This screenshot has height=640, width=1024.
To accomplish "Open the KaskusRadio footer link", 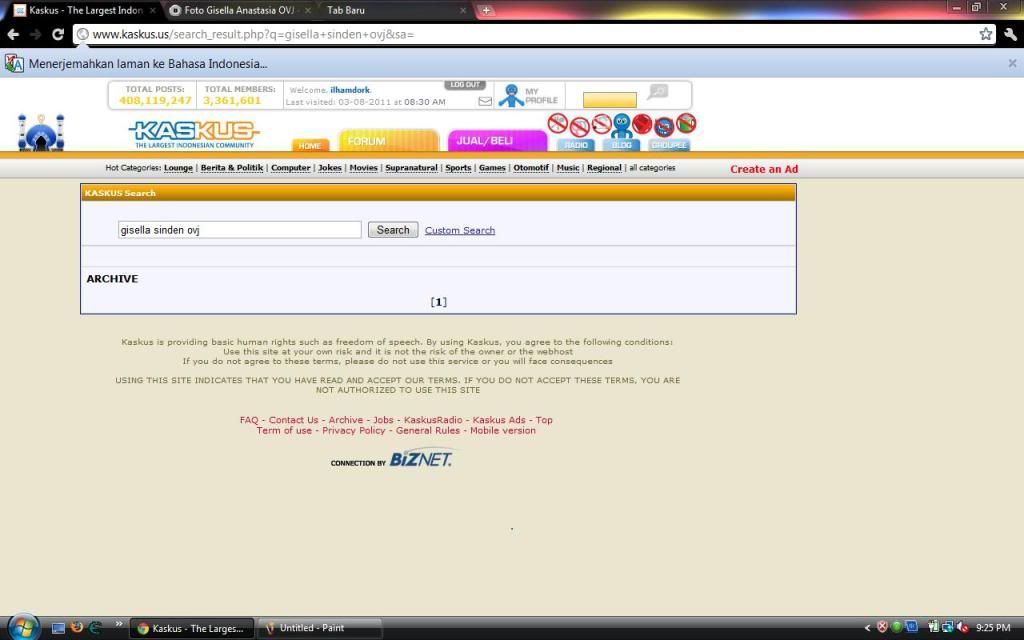I will pos(433,420).
